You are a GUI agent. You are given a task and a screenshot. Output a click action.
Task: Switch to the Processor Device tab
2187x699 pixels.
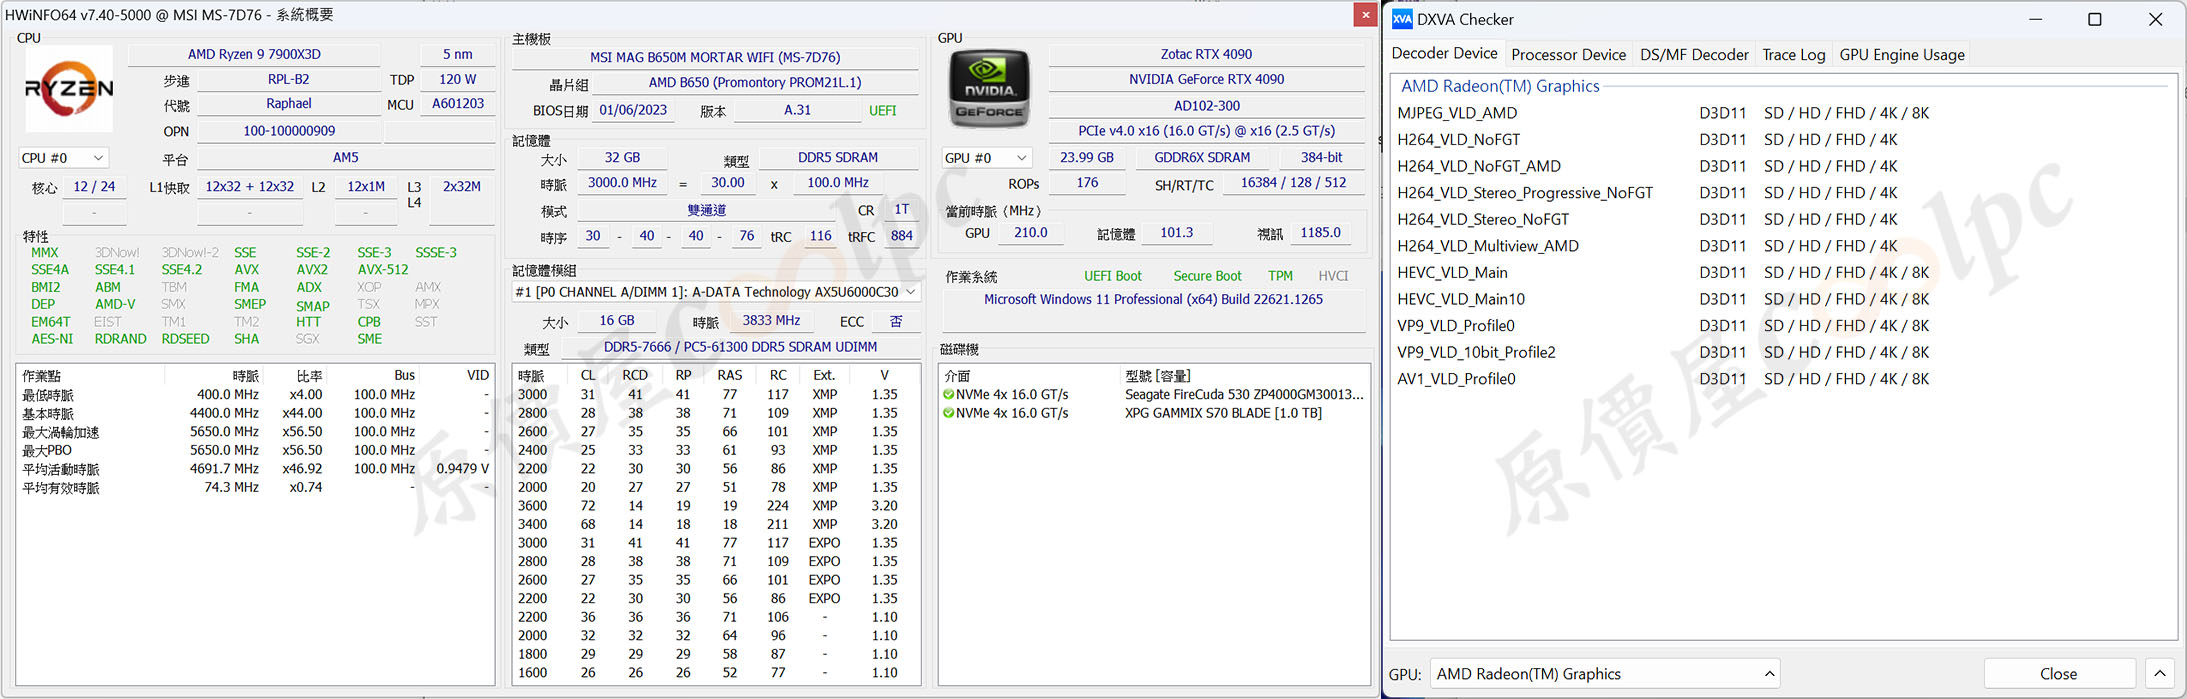point(1569,55)
